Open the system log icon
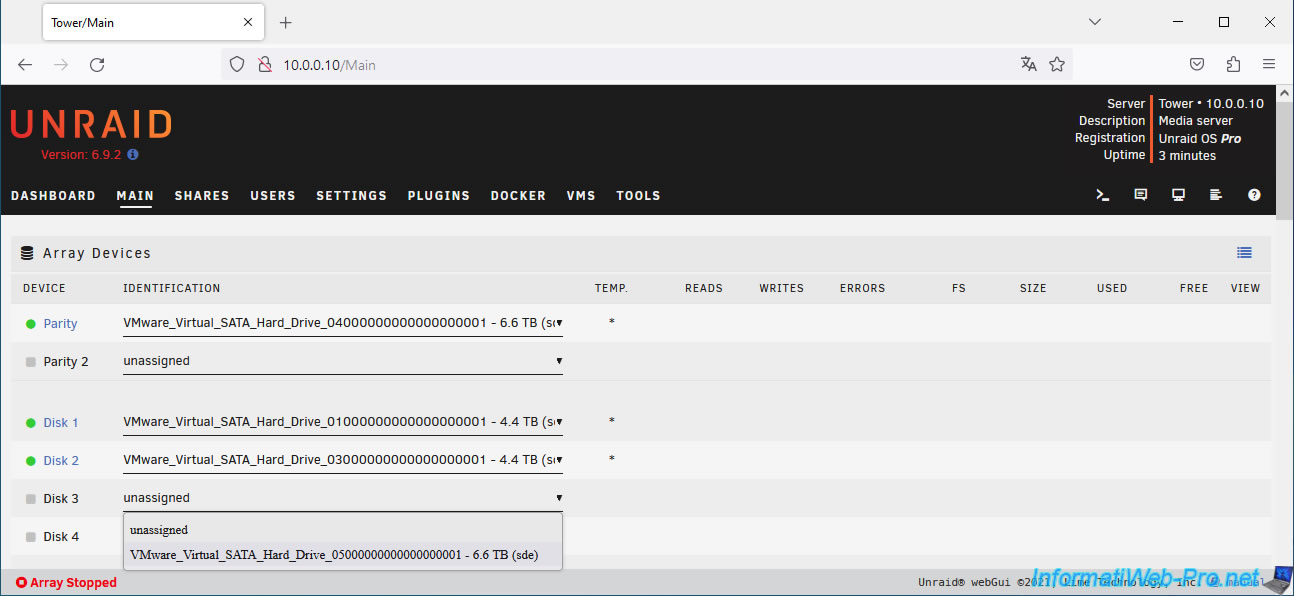This screenshot has height=596, width=1294. coord(1216,195)
